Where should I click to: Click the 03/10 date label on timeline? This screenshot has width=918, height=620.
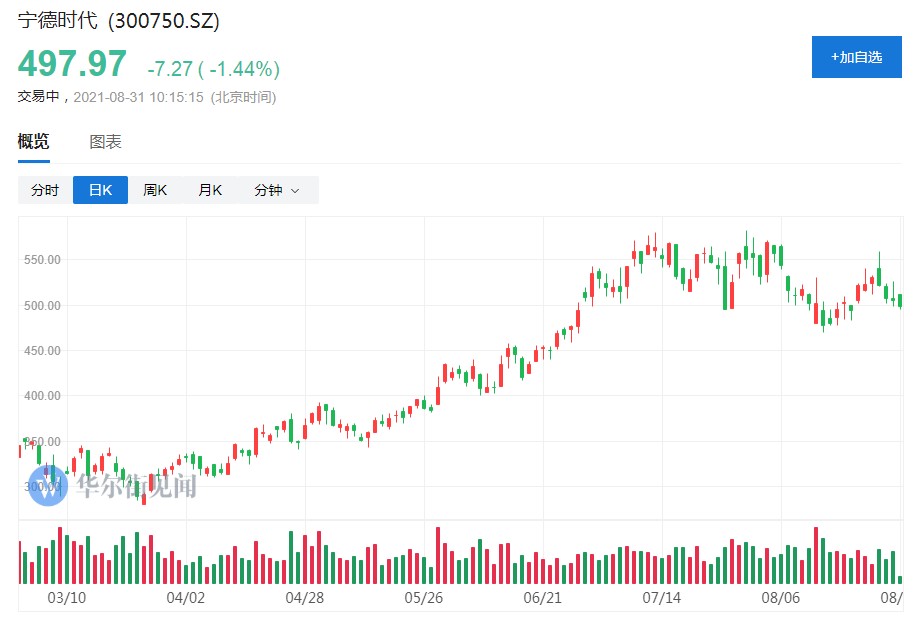pos(68,598)
